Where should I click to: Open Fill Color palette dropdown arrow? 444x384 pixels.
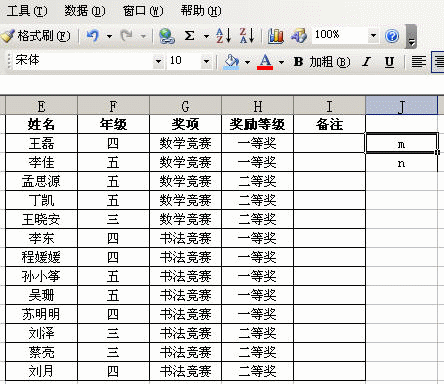[x=247, y=62]
